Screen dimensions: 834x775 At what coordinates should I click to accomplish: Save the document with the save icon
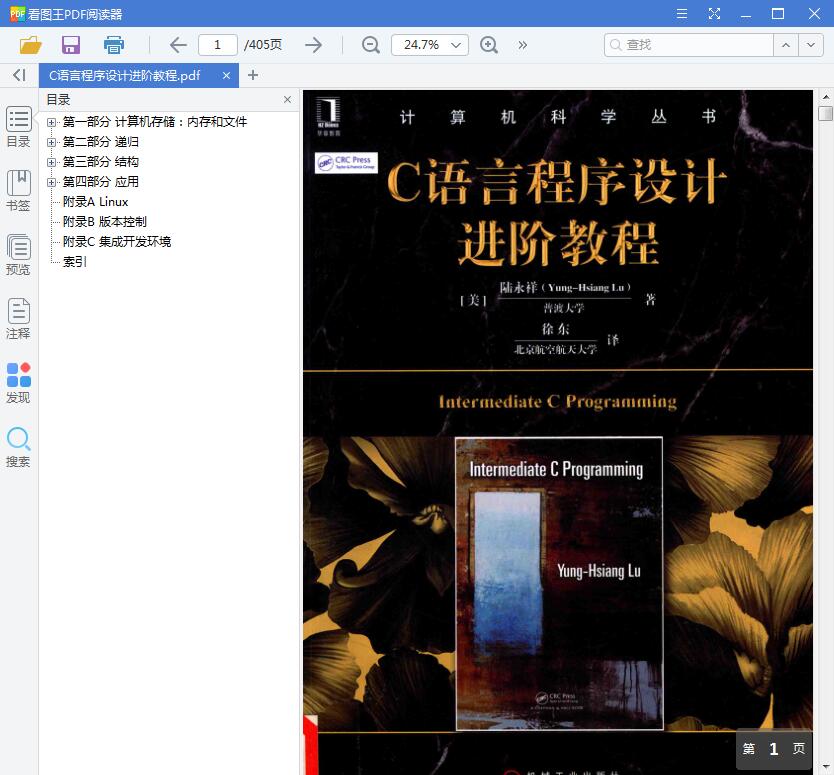pyautogui.click(x=70, y=45)
